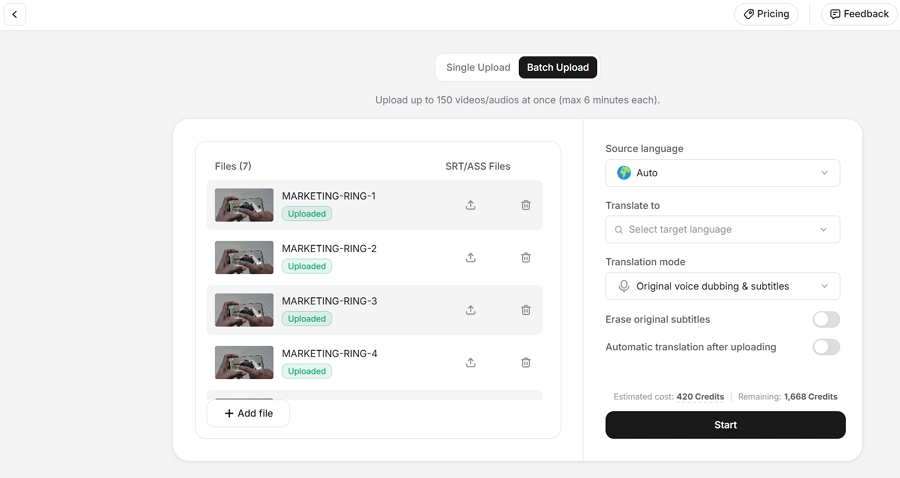This screenshot has width=900, height=478.
Task: Delete MARKETING-RING-3 from the list
Action: coord(526,310)
